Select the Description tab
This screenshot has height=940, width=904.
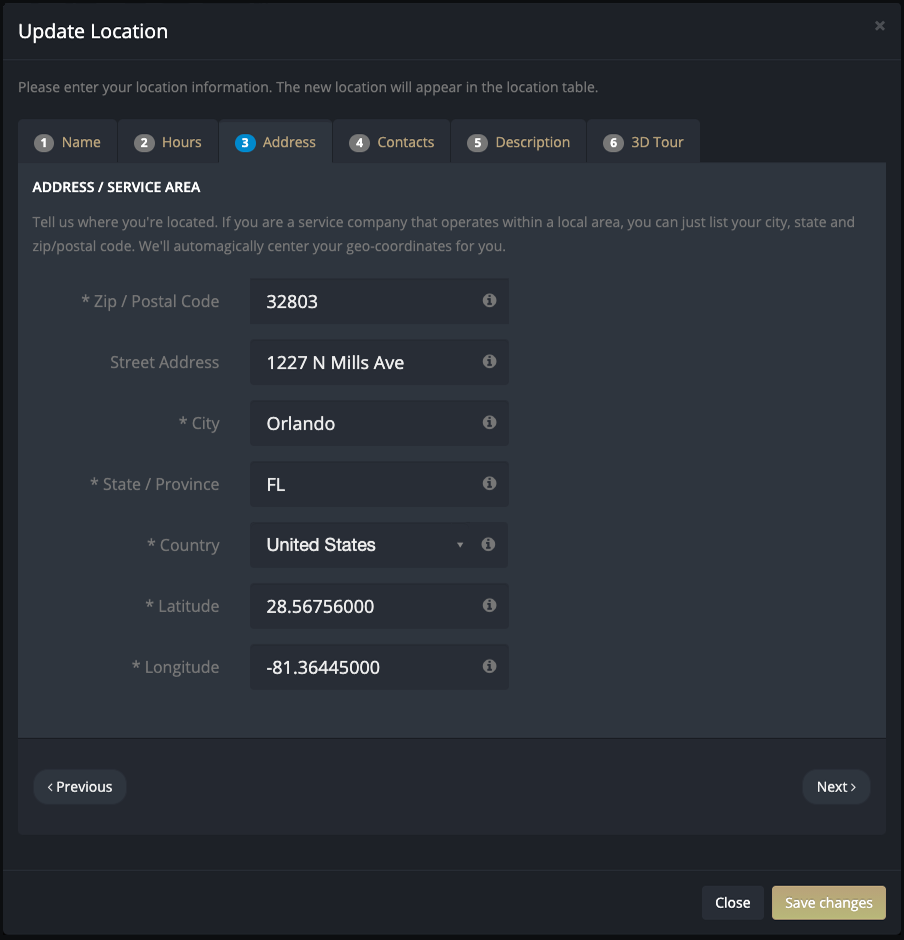(519, 142)
